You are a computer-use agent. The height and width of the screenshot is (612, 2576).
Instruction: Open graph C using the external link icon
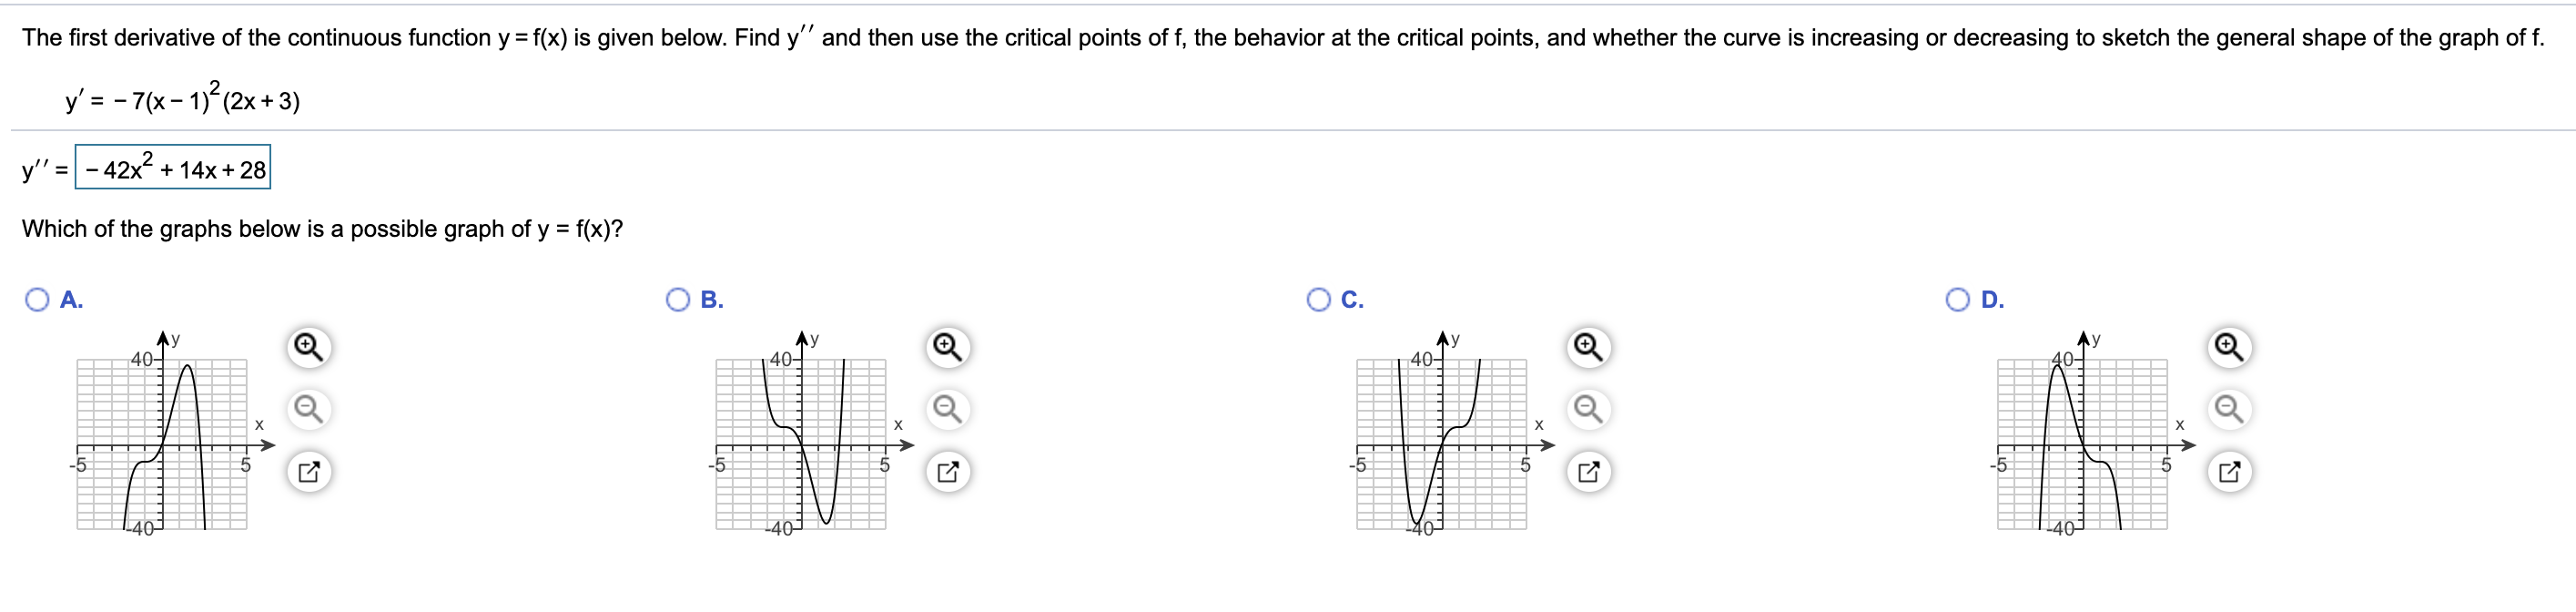[x=1588, y=468]
